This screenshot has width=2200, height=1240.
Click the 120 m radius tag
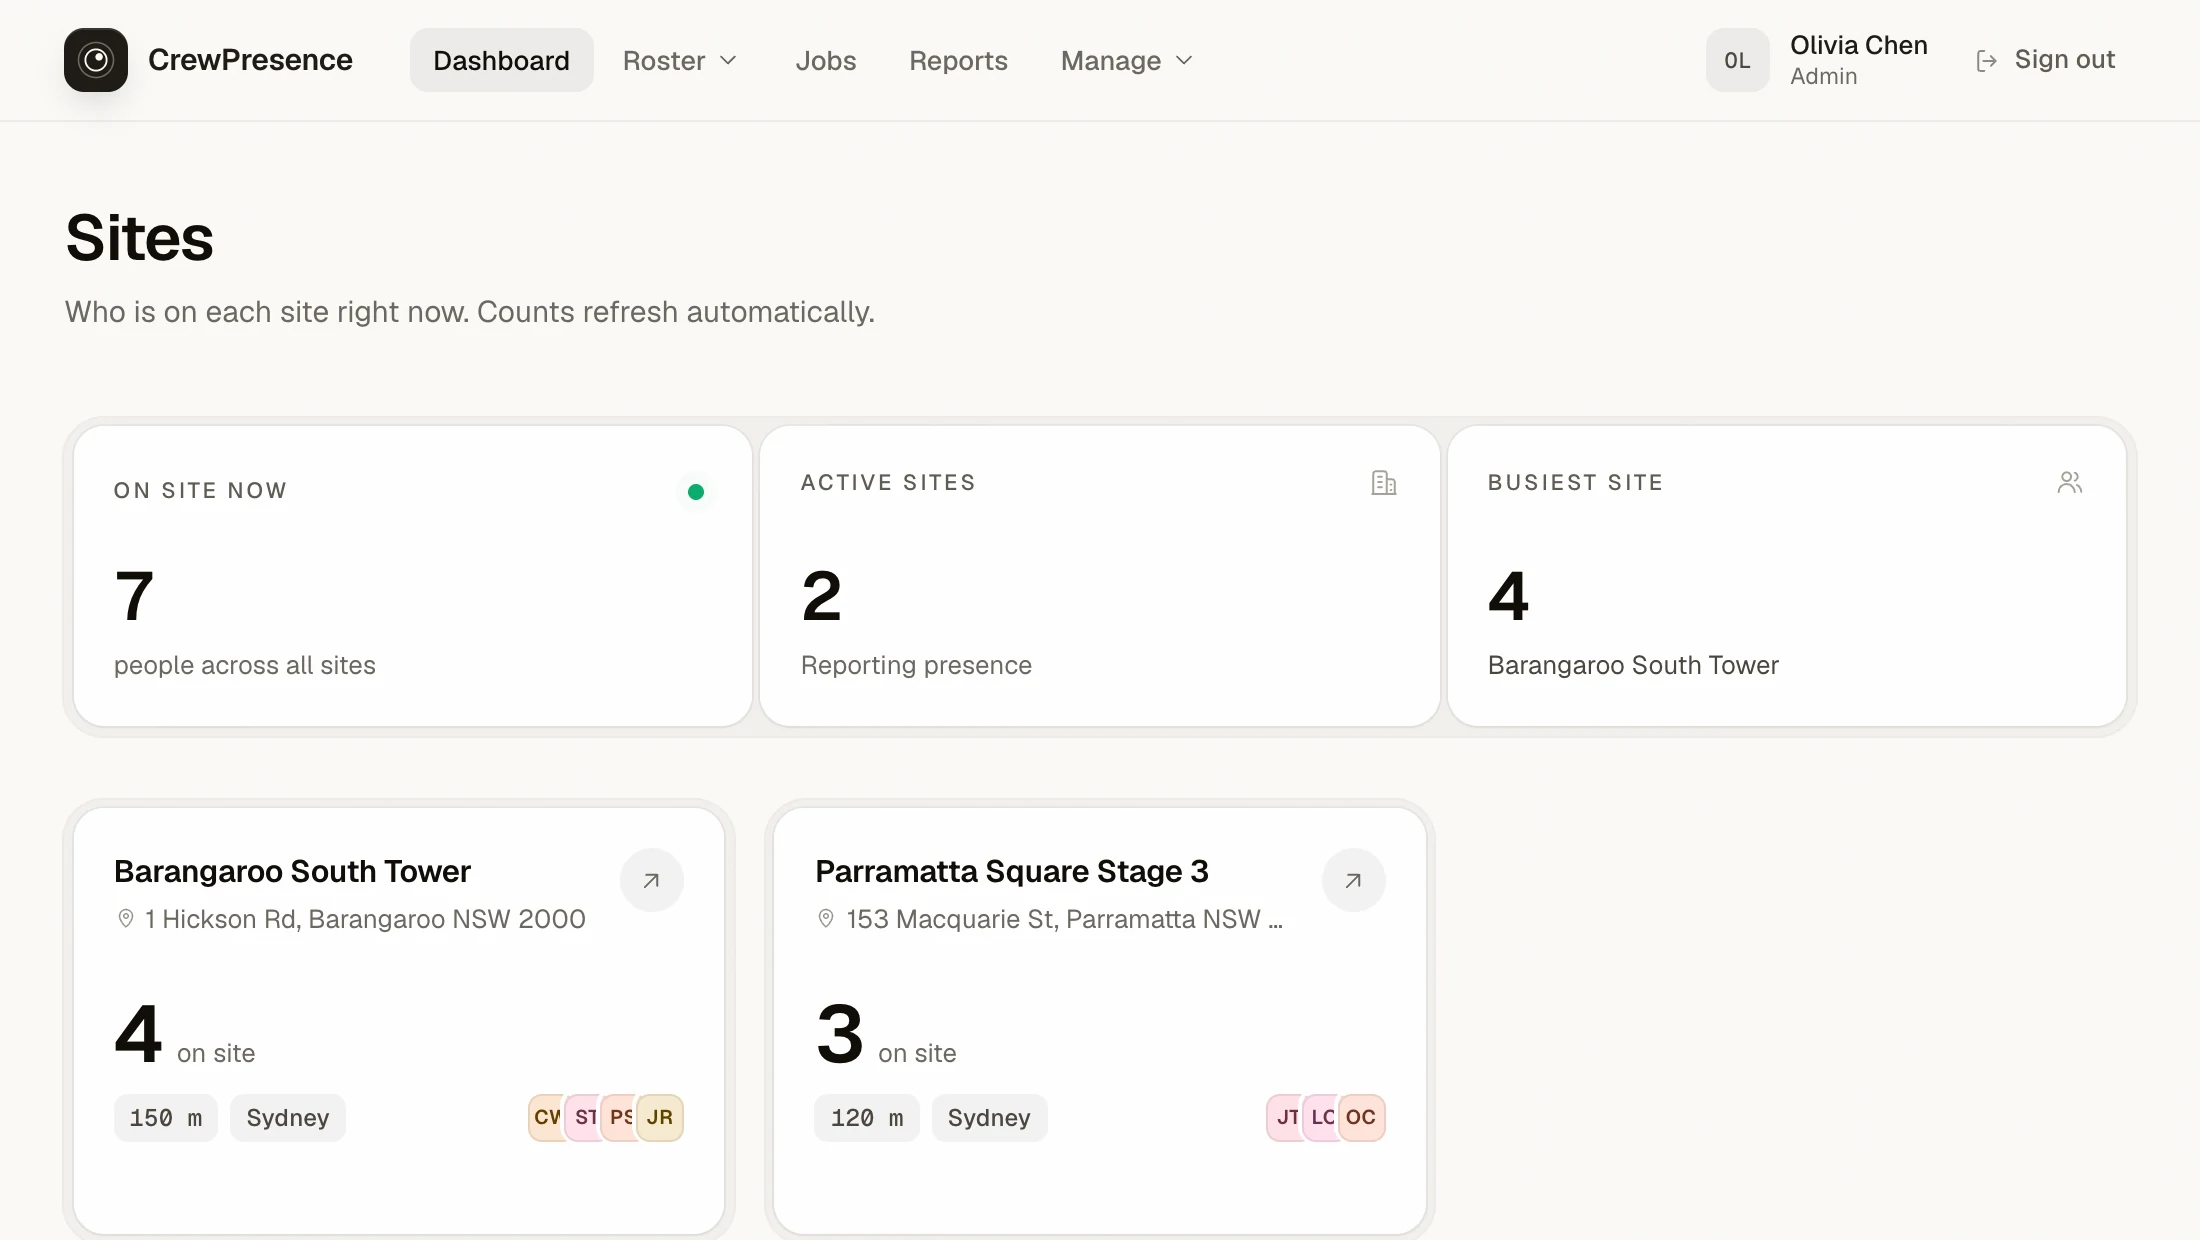(x=867, y=1117)
